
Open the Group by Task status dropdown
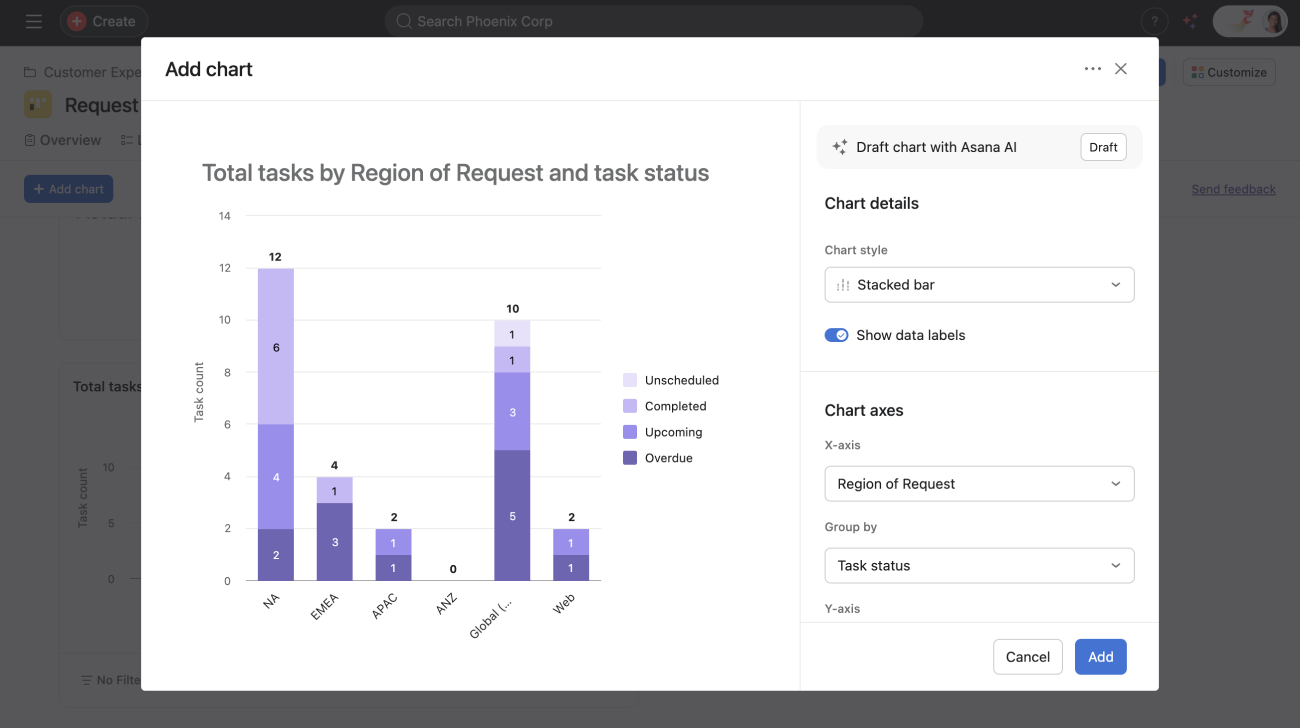(x=979, y=566)
